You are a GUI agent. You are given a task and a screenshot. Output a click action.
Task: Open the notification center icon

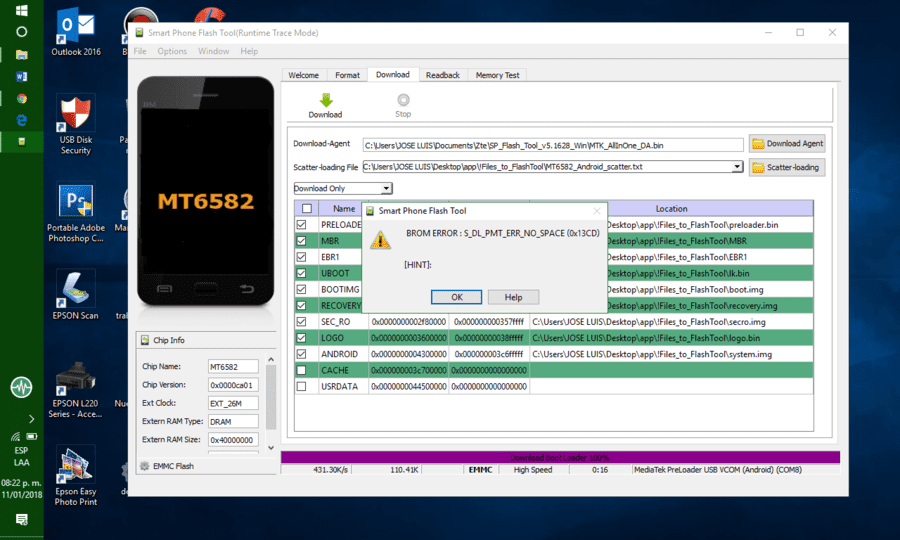pyautogui.click(x=22, y=519)
